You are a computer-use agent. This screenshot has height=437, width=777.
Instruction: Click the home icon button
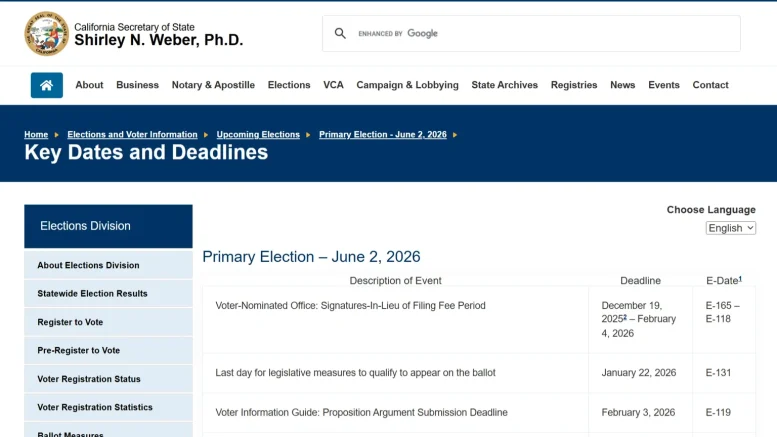[x=47, y=85]
